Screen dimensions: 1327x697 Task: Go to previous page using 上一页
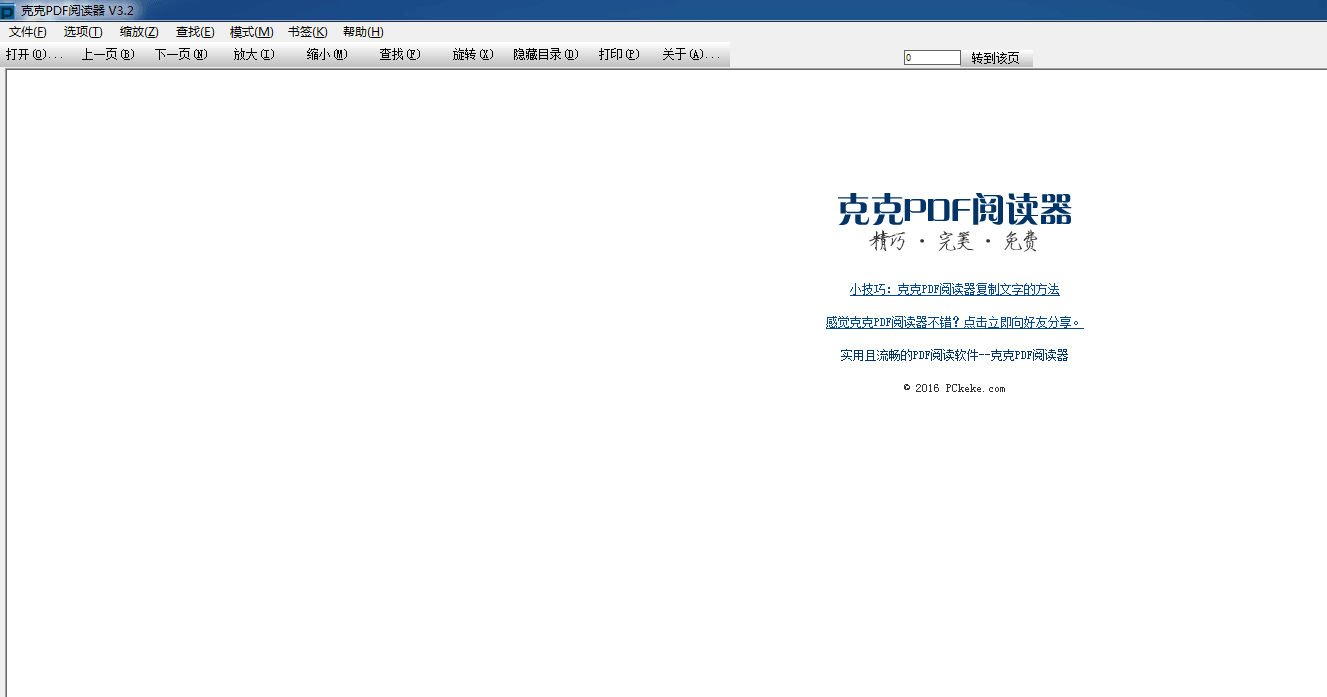[x=107, y=55]
